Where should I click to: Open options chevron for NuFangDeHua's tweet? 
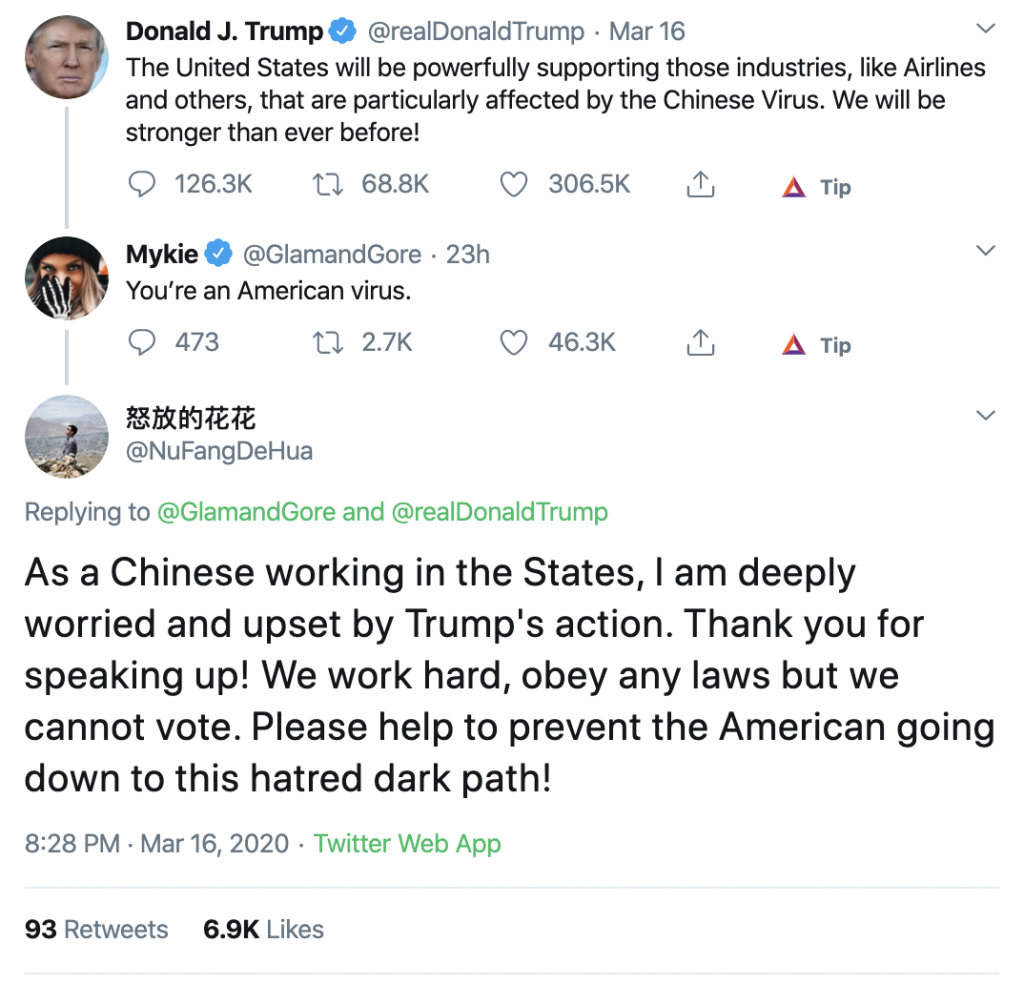(x=986, y=415)
